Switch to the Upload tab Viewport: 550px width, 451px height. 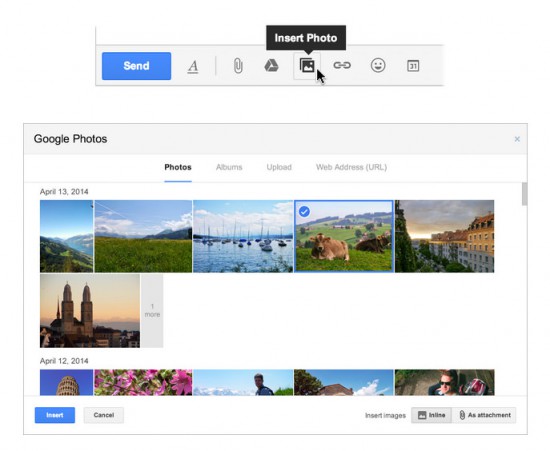click(x=279, y=167)
